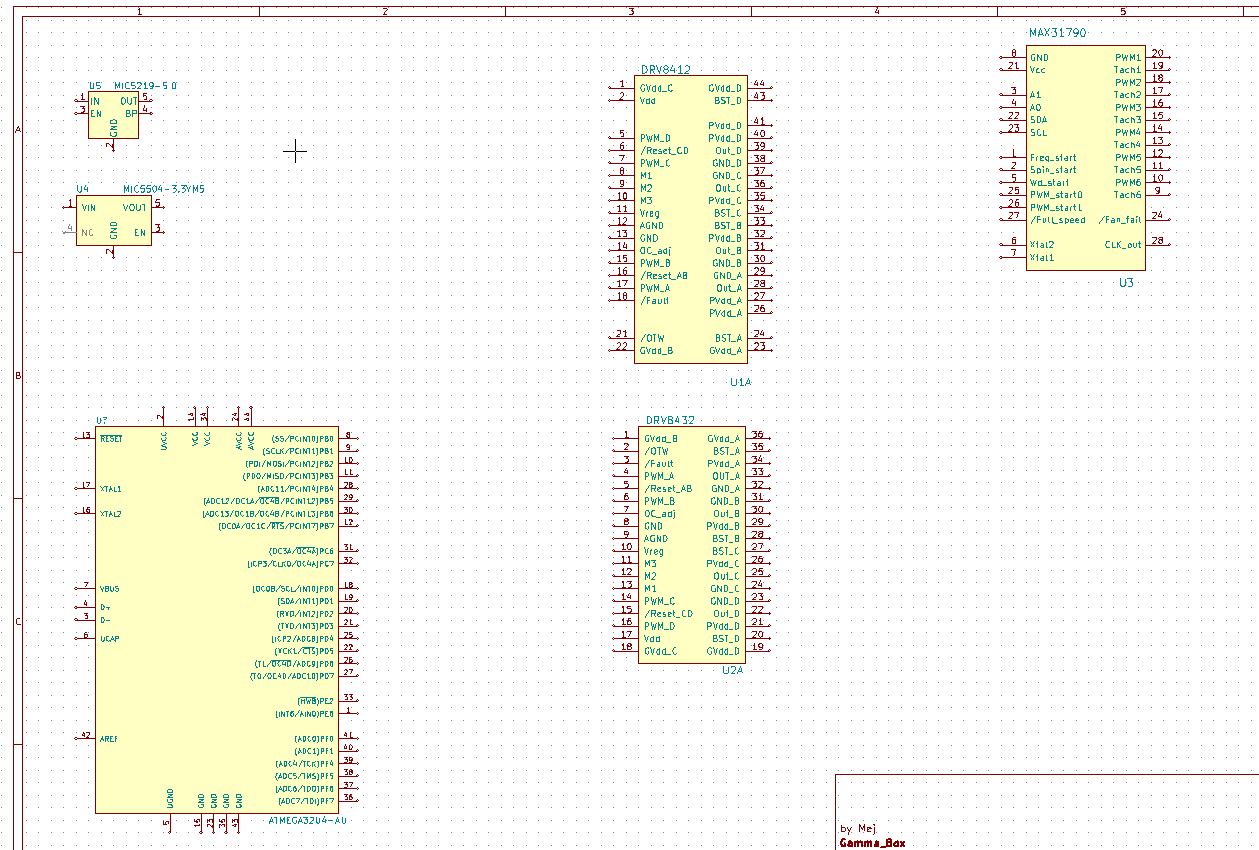This screenshot has width=1259, height=850.
Task: Click the XTAL2 pin label on ATmega
Action: [x=110, y=514]
